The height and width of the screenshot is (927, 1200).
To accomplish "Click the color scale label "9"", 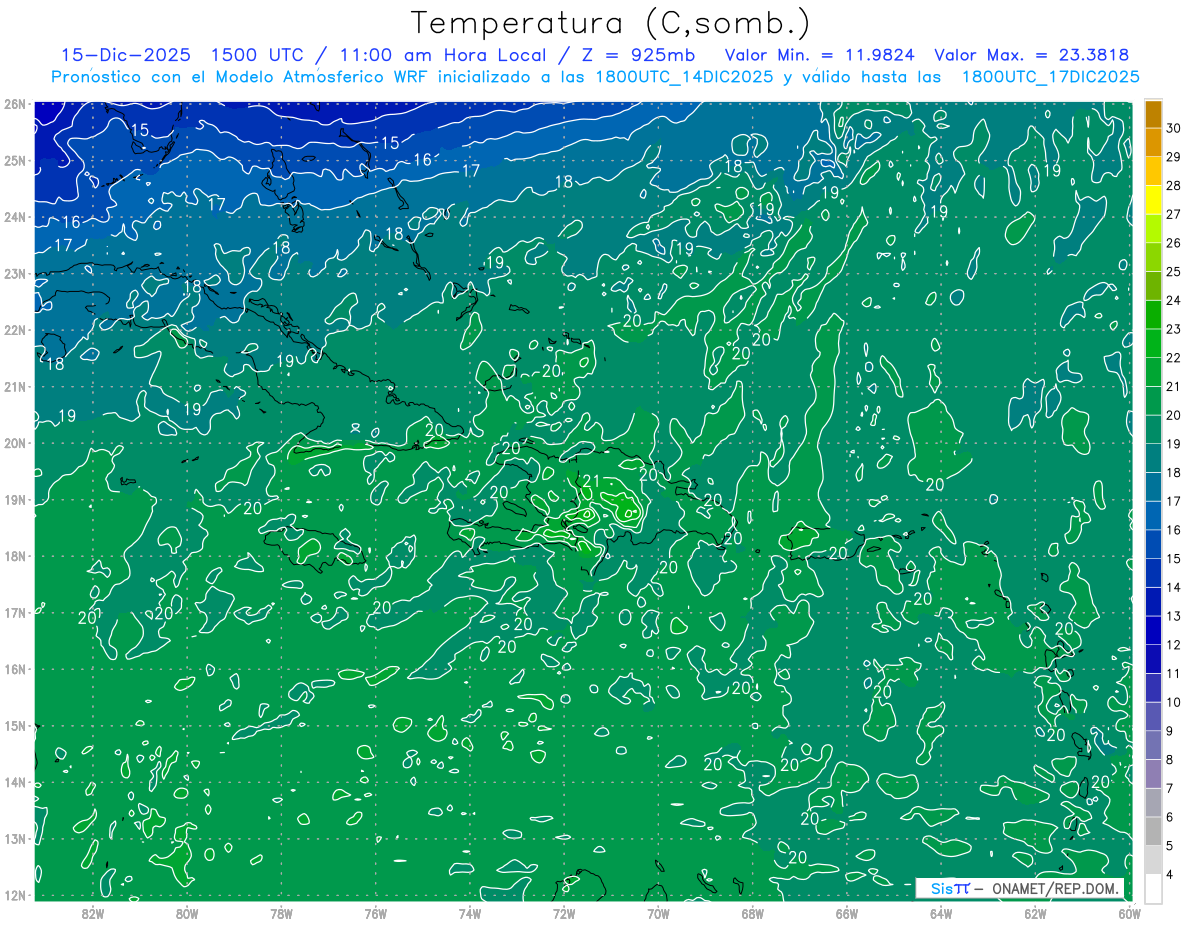I will pyautogui.click(x=1170, y=731).
